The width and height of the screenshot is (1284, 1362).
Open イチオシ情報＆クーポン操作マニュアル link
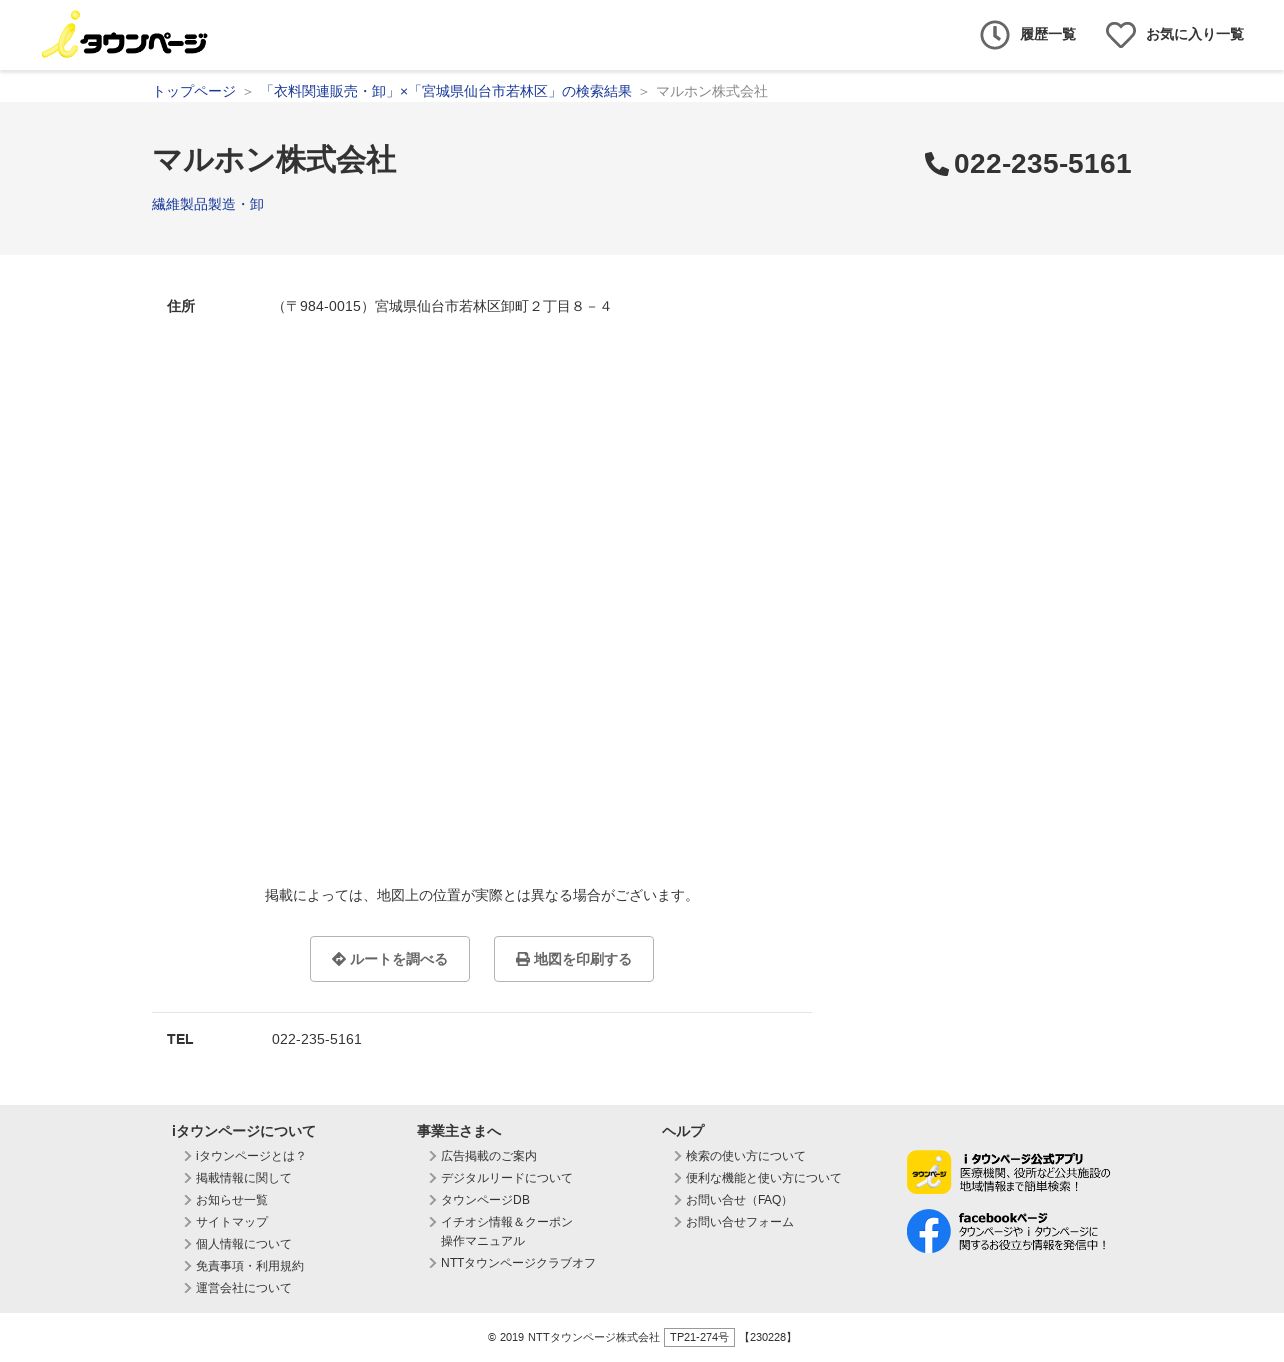[507, 1231]
